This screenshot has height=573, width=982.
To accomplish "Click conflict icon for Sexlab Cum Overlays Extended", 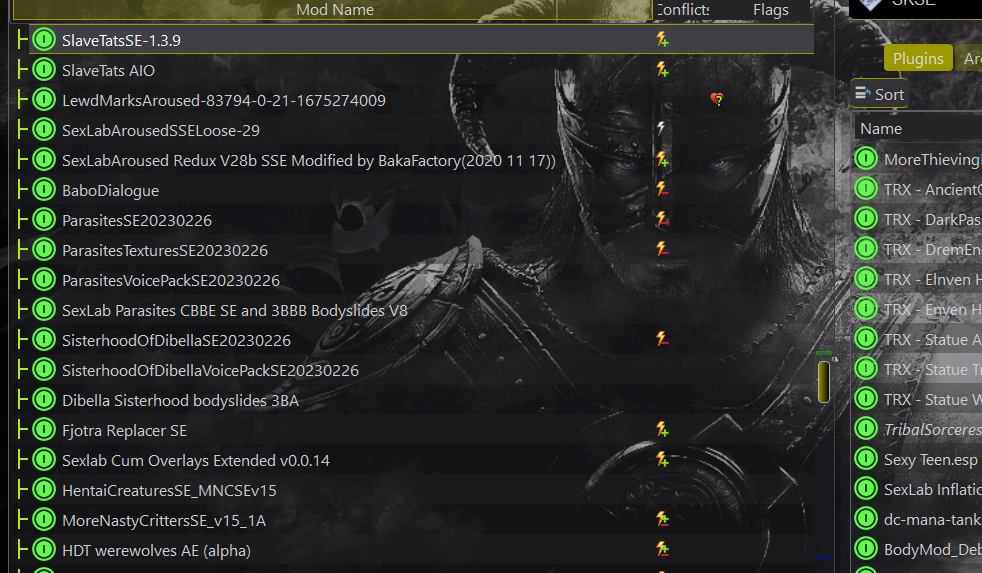I will [662, 460].
